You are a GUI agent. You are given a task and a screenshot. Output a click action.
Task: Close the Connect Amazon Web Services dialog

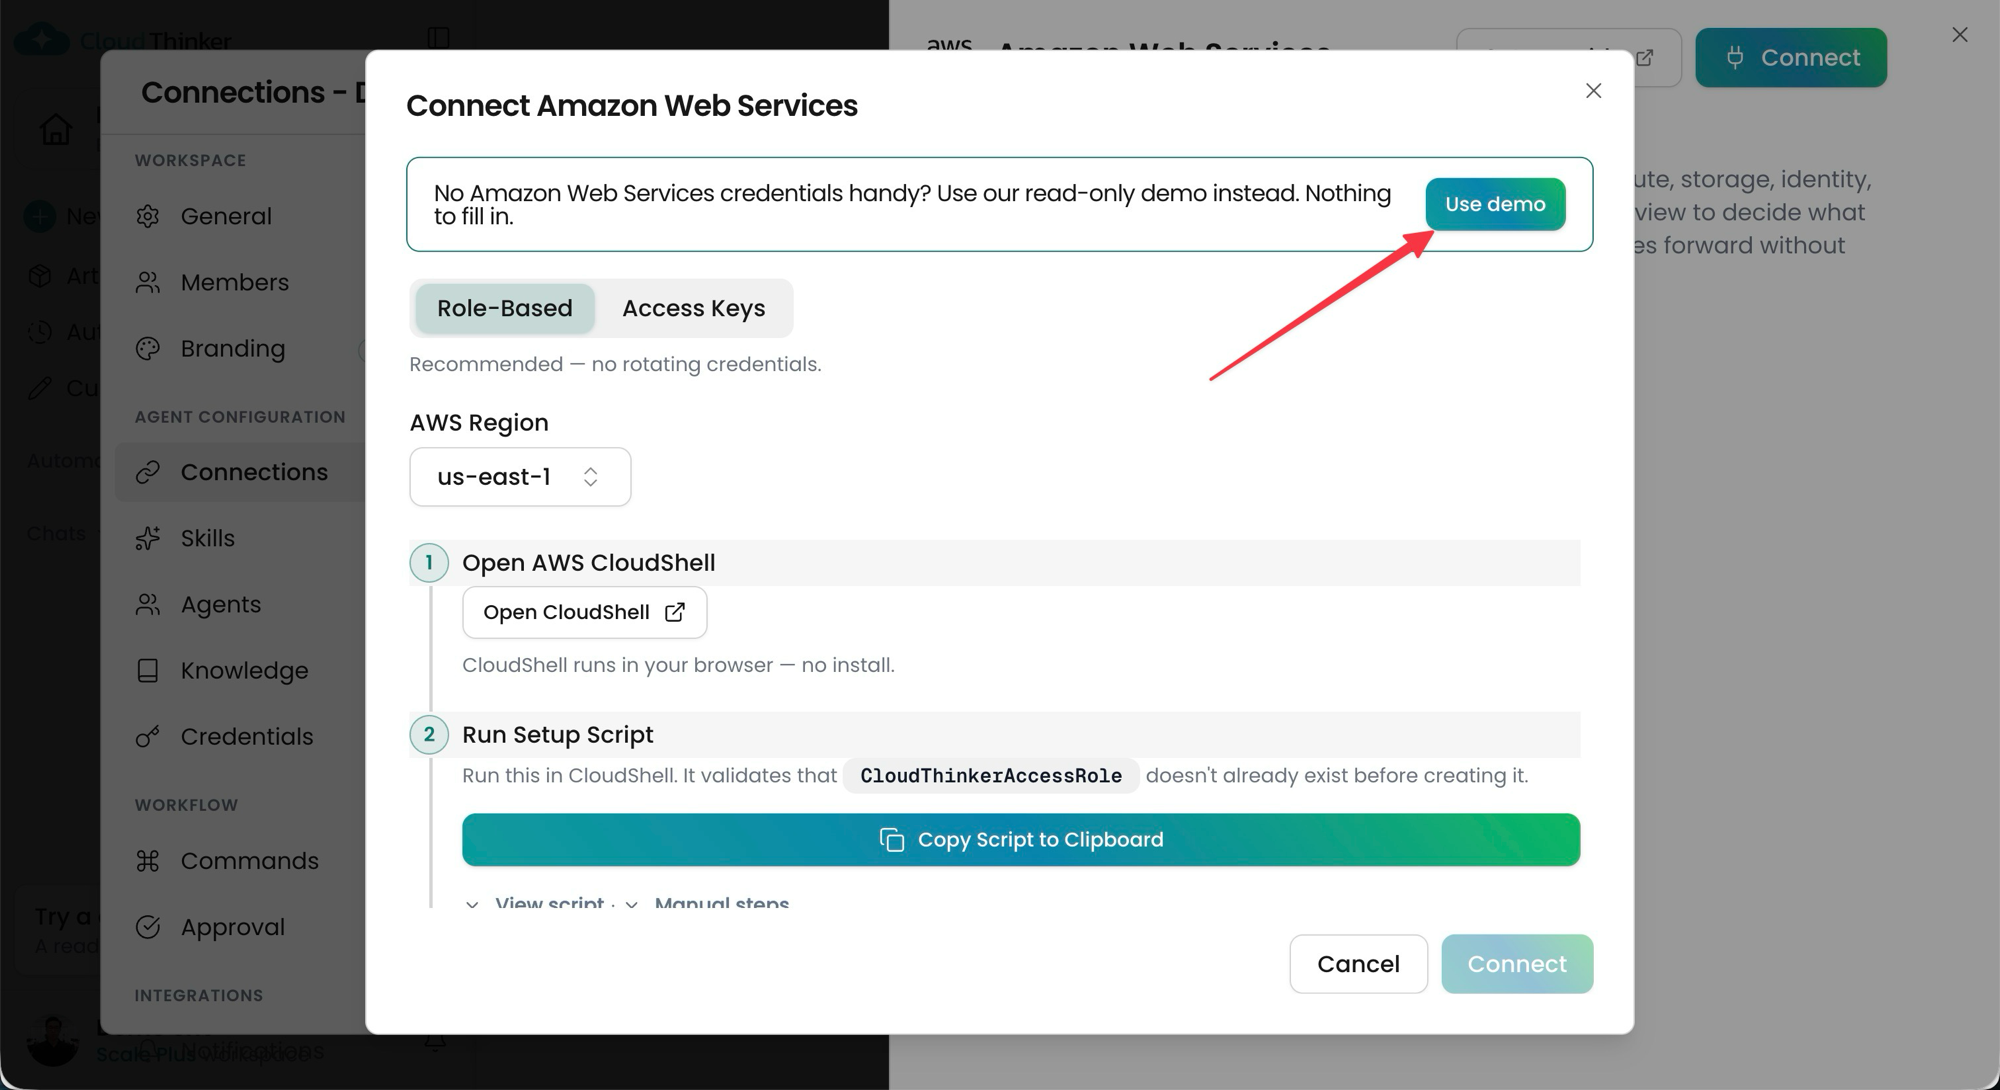coord(1593,91)
